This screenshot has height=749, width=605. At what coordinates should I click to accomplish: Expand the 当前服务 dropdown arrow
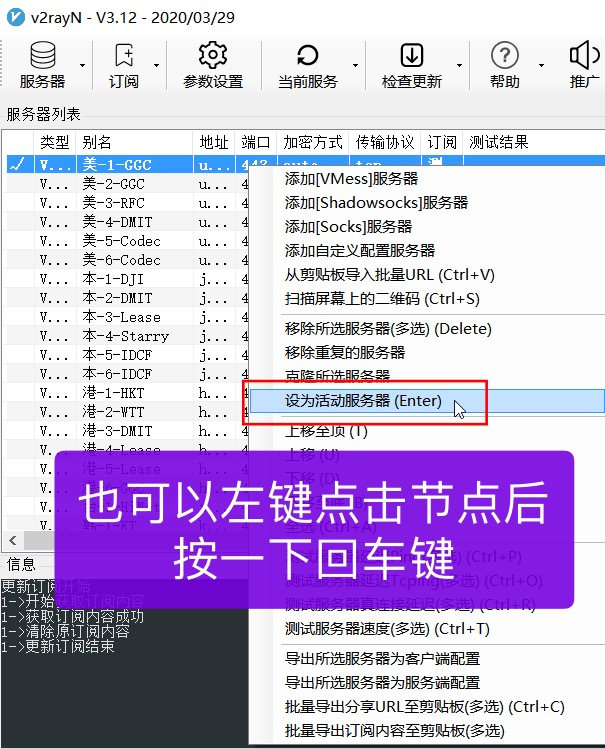[355, 65]
